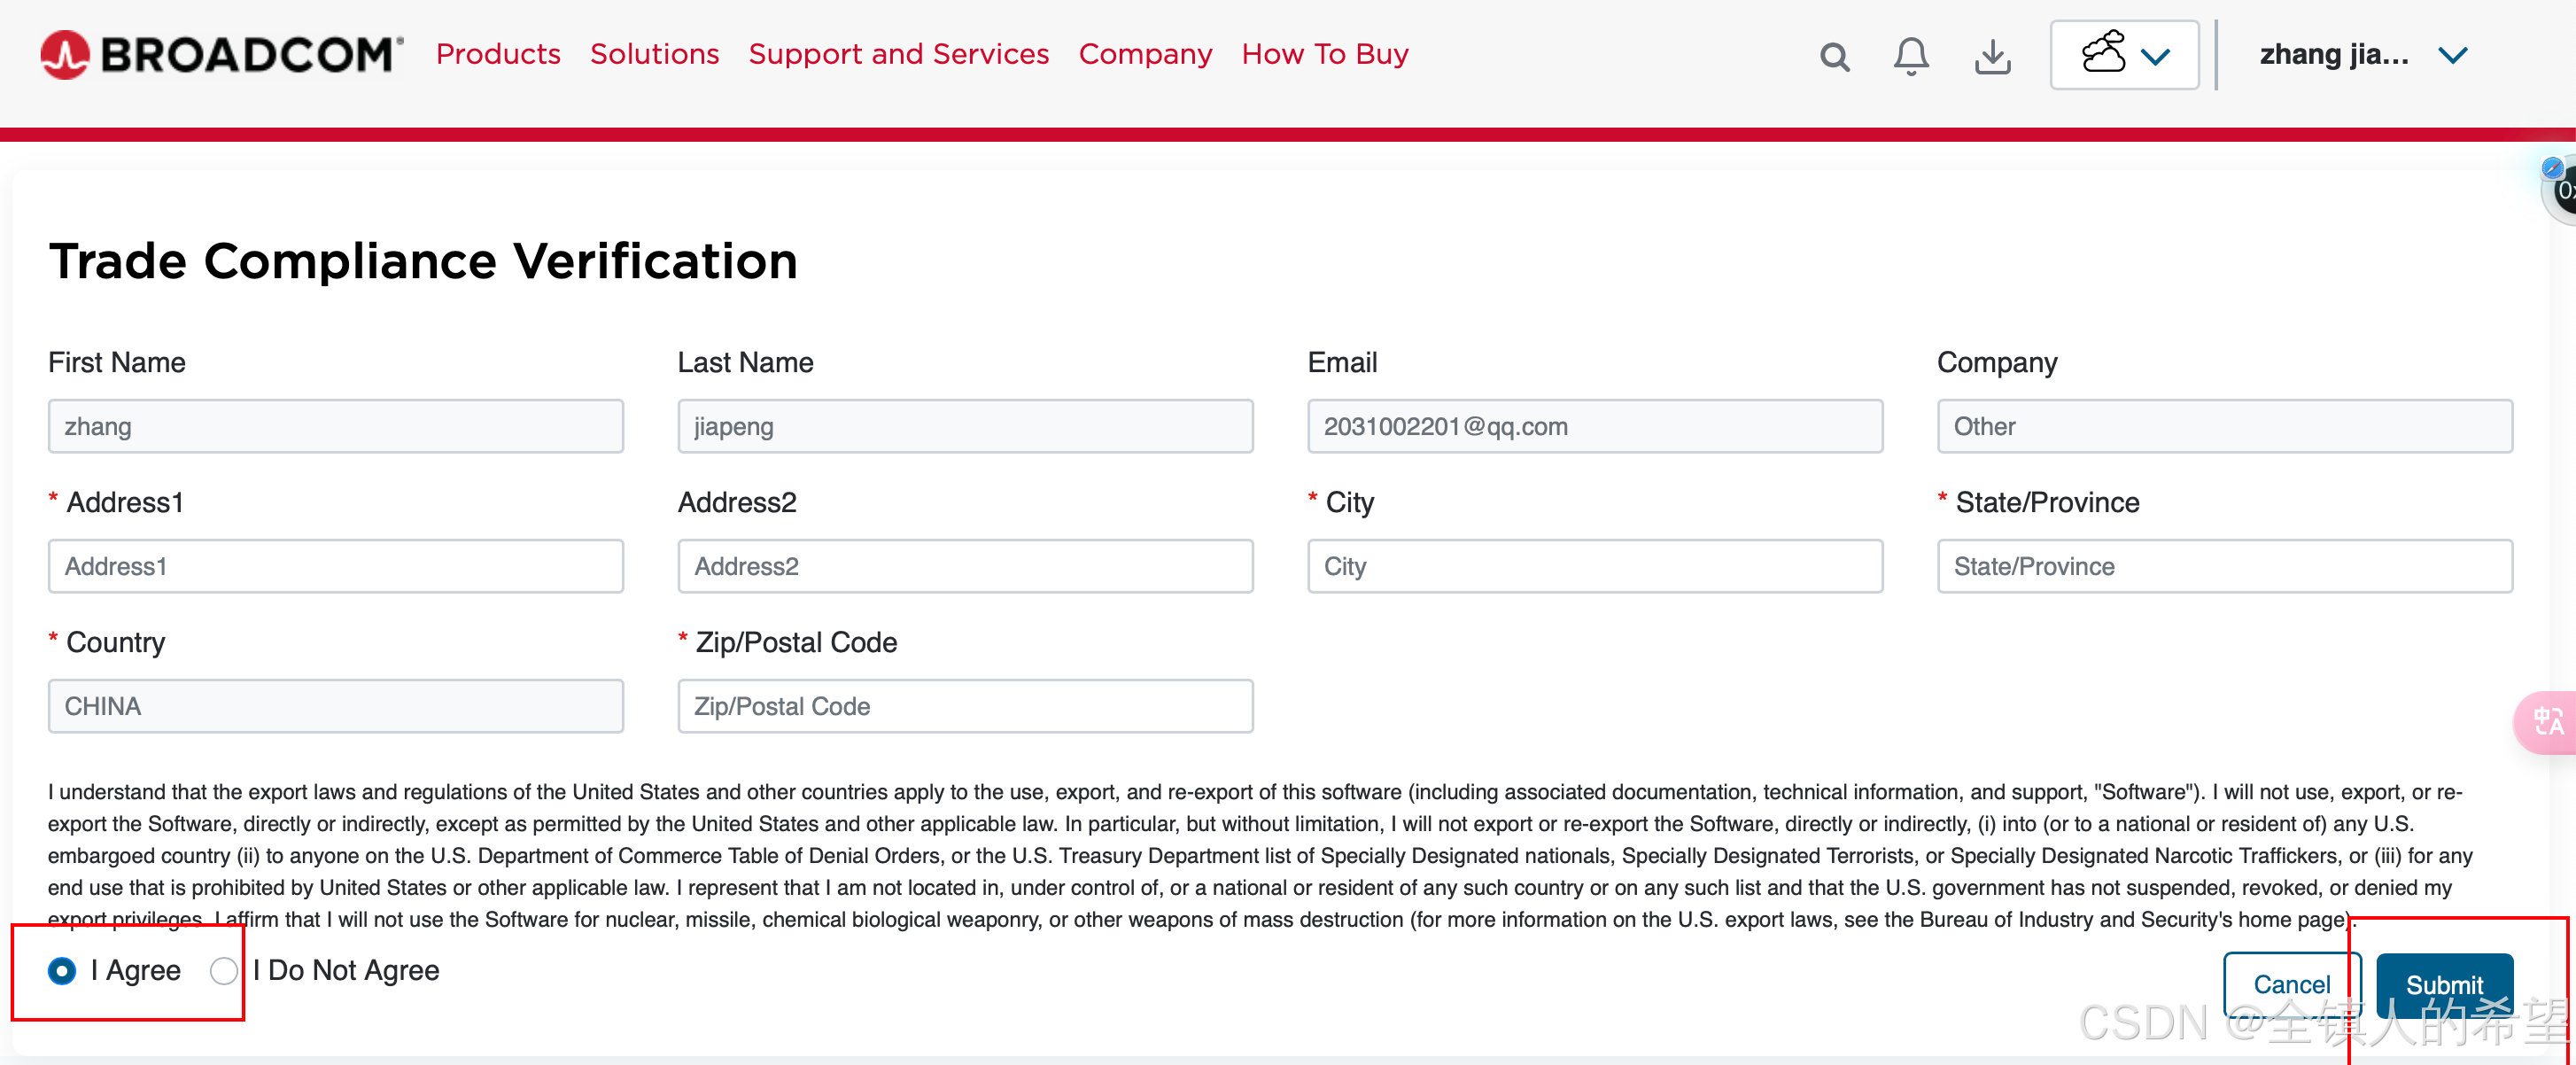Click the Email field with qq.com address
Screen dimensions: 2576x1065
coord(1595,426)
